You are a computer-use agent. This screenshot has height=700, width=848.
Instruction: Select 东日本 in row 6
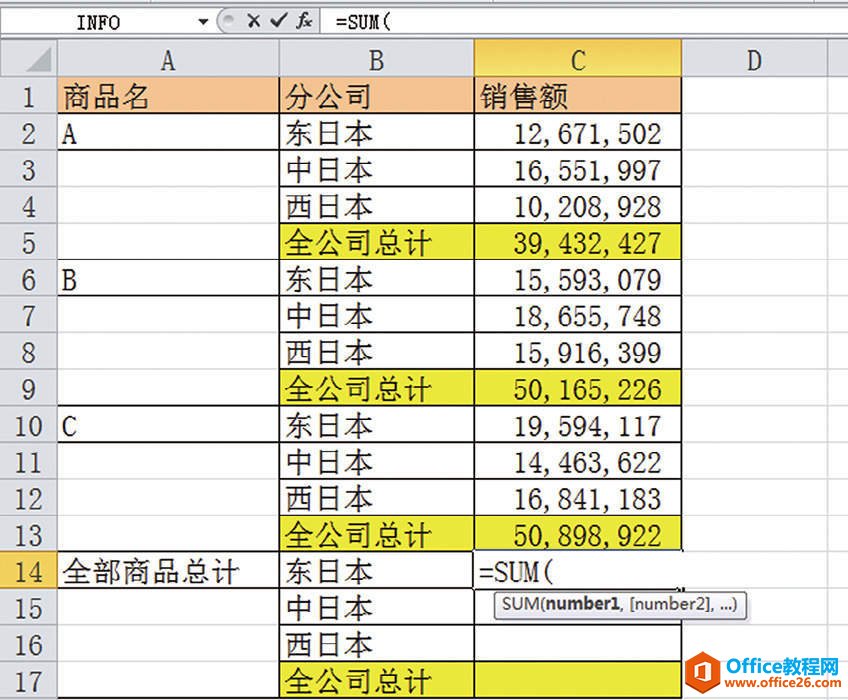376,279
